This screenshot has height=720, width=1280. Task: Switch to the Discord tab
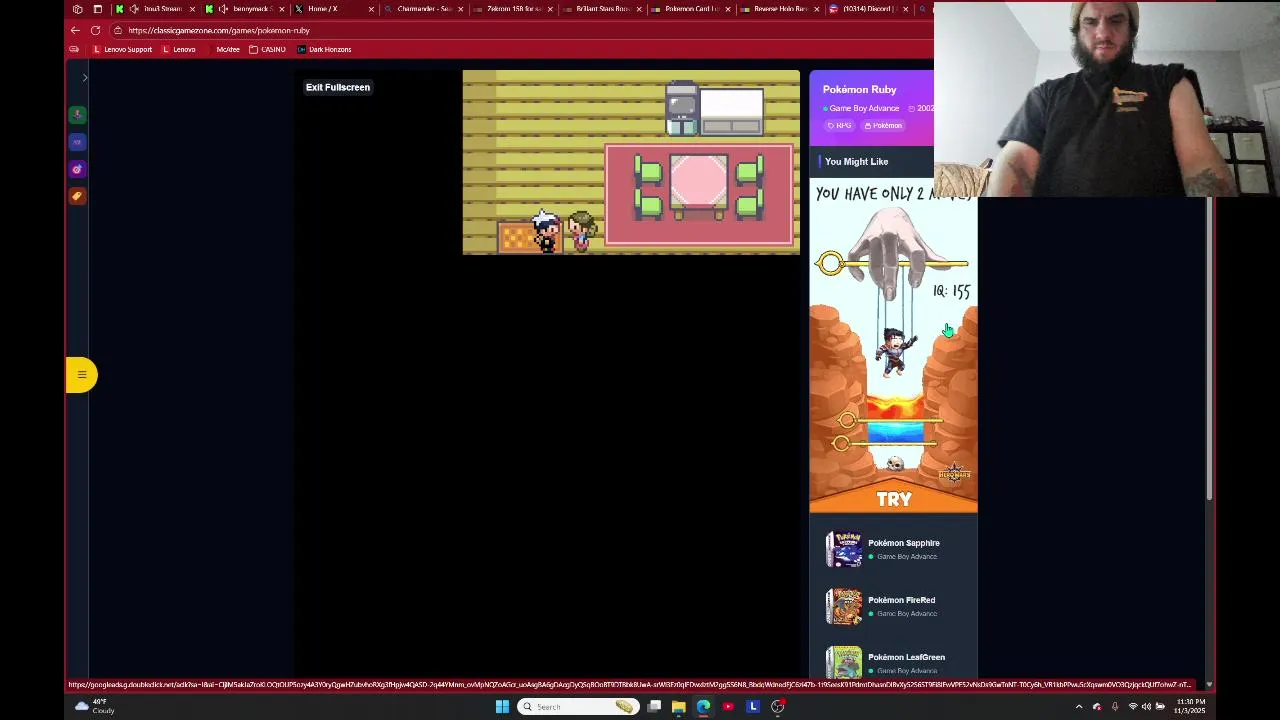[x=870, y=9]
